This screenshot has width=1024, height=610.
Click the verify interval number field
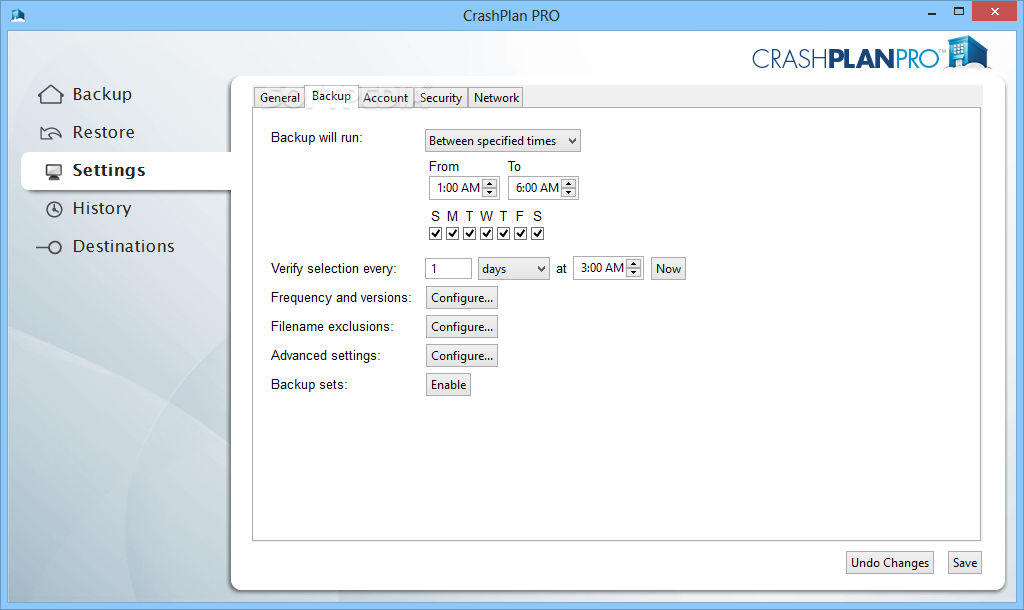(448, 268)
